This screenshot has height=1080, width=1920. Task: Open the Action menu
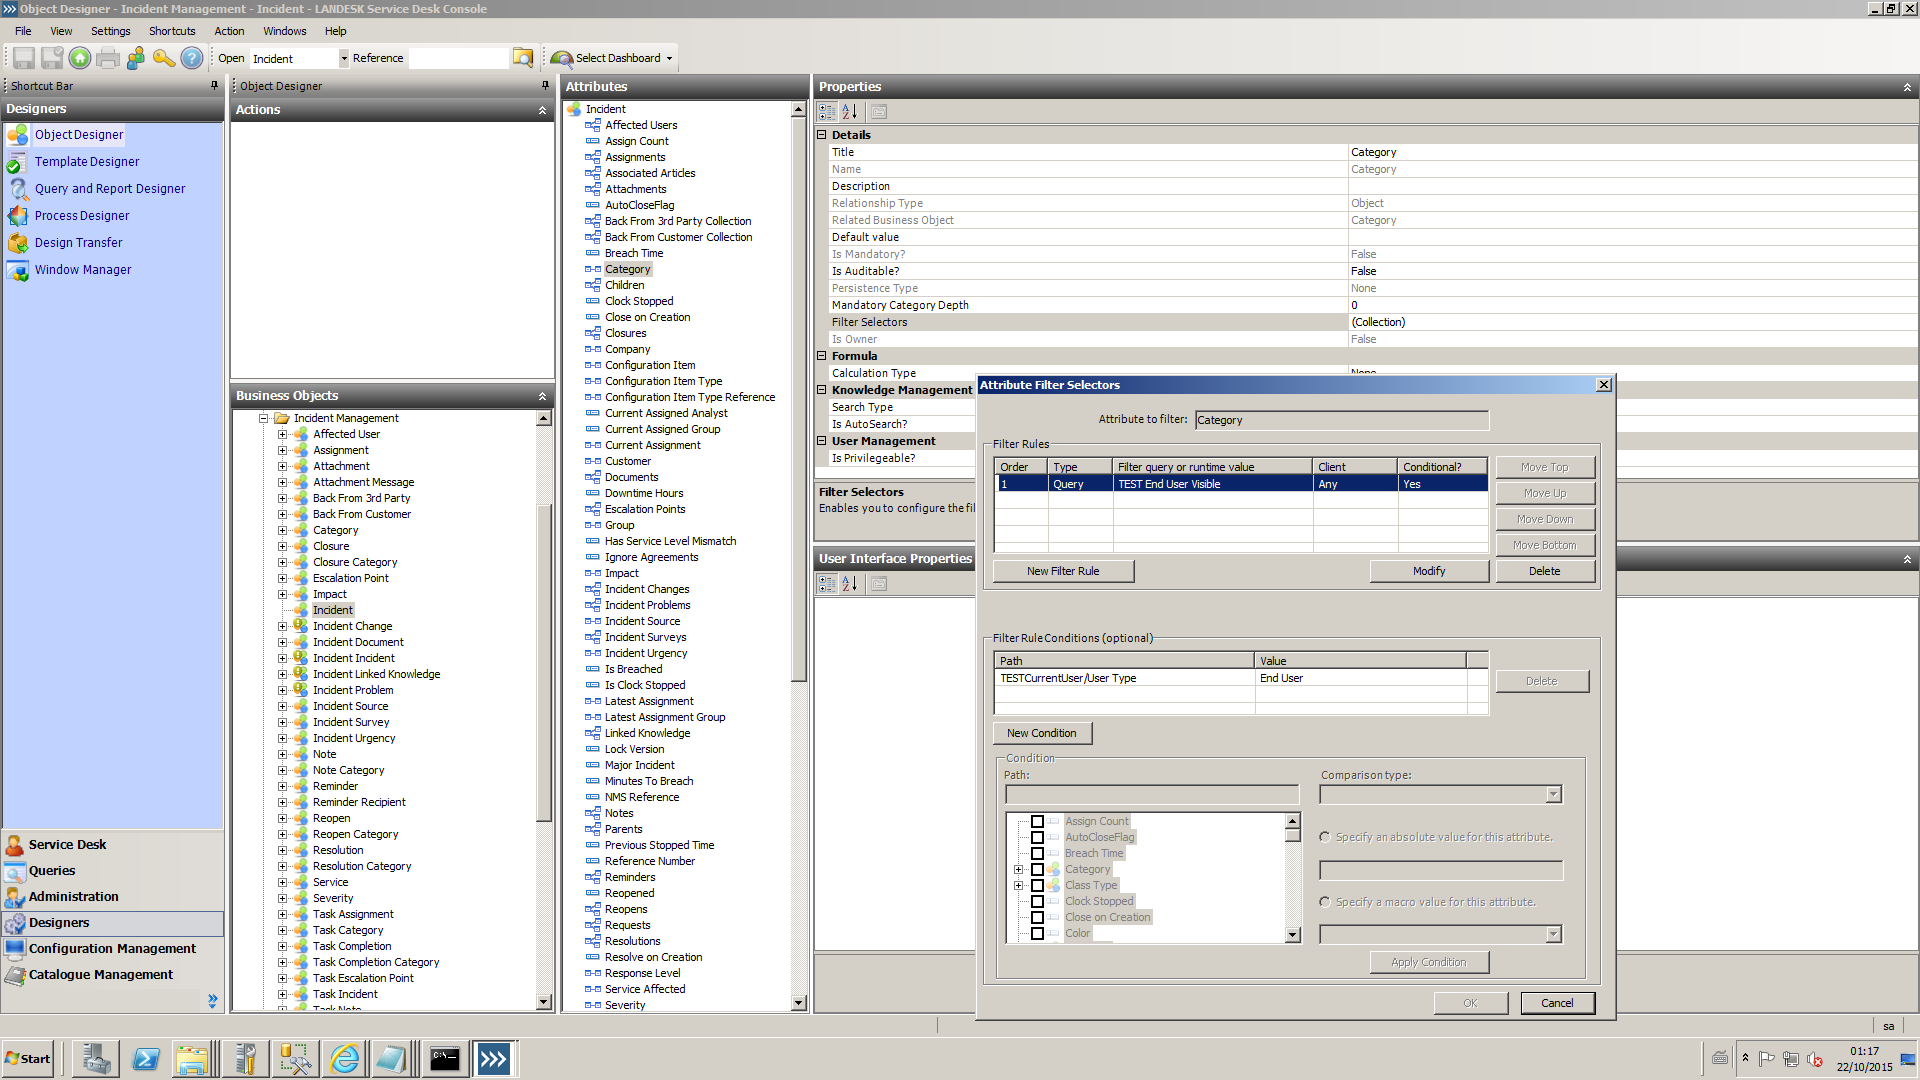(229, 31)
